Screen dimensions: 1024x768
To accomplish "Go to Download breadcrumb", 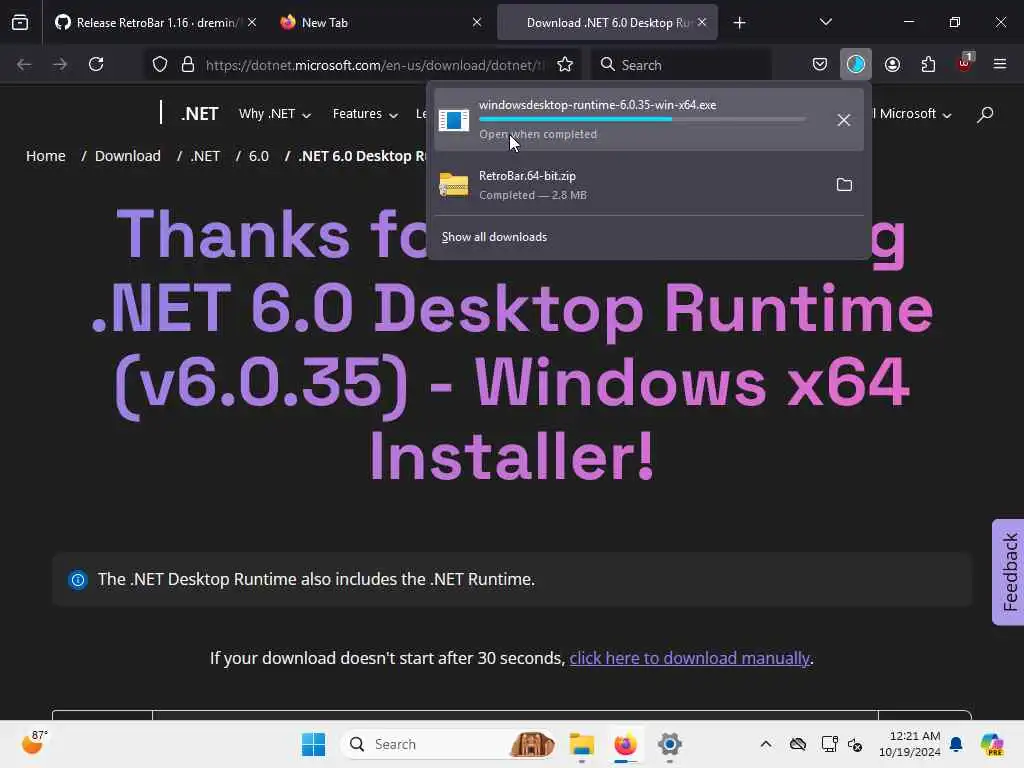I will [127, 156].
